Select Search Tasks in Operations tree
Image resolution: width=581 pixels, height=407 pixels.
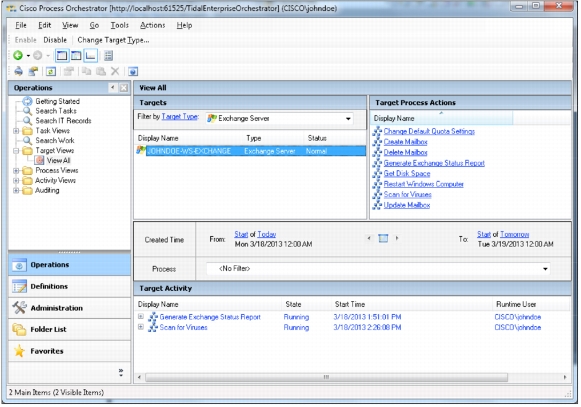coord(56,111)
